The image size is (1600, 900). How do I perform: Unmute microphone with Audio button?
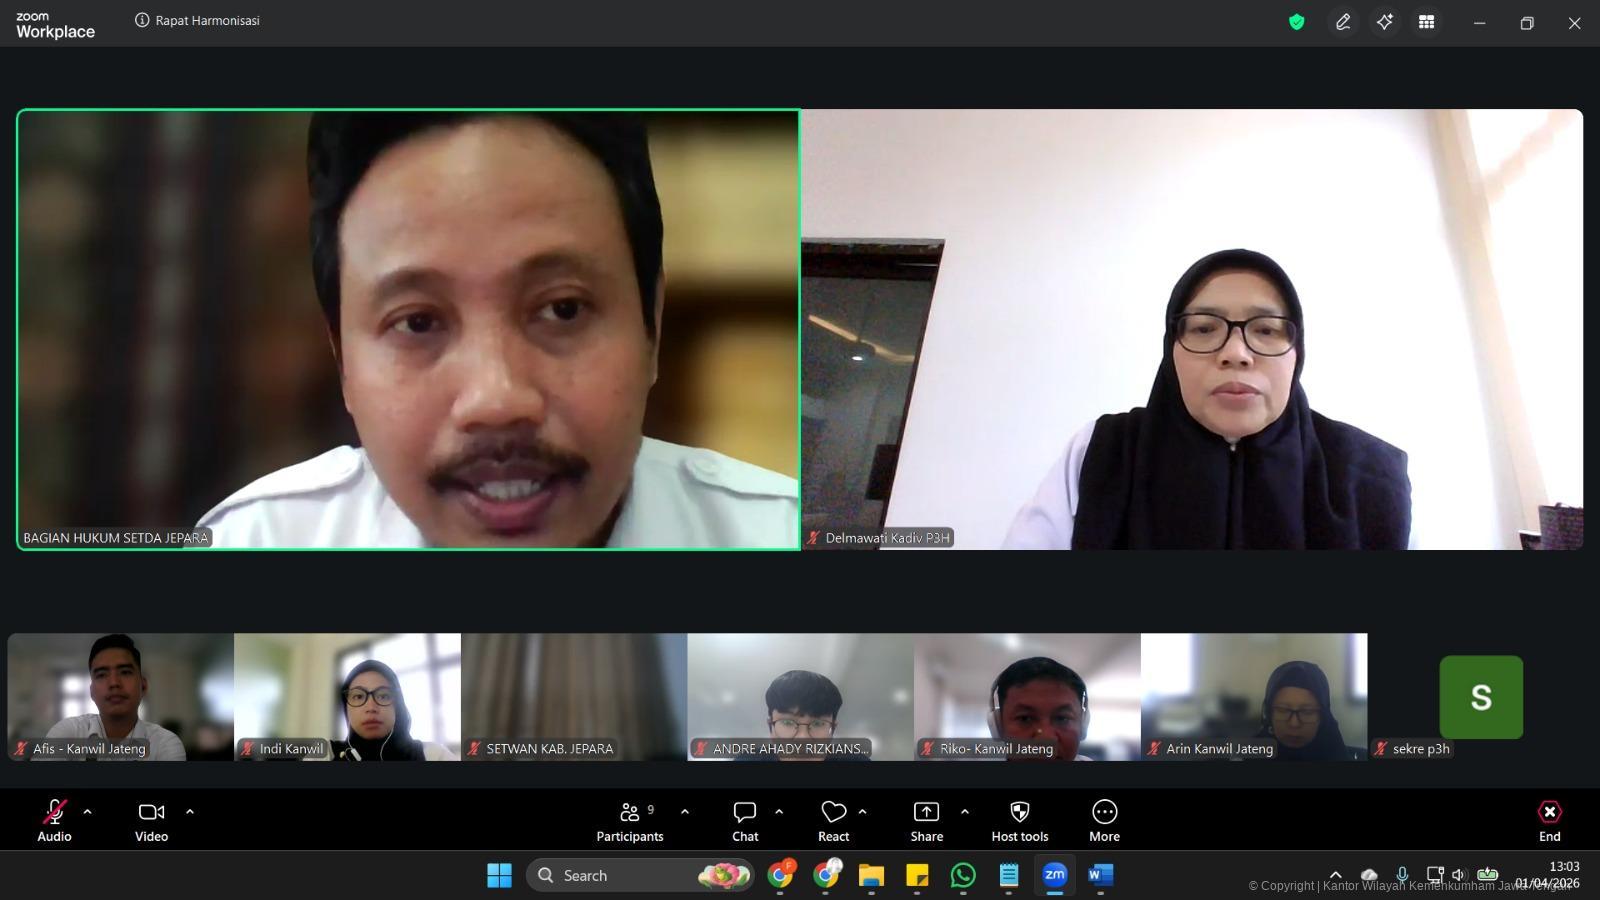54,821
